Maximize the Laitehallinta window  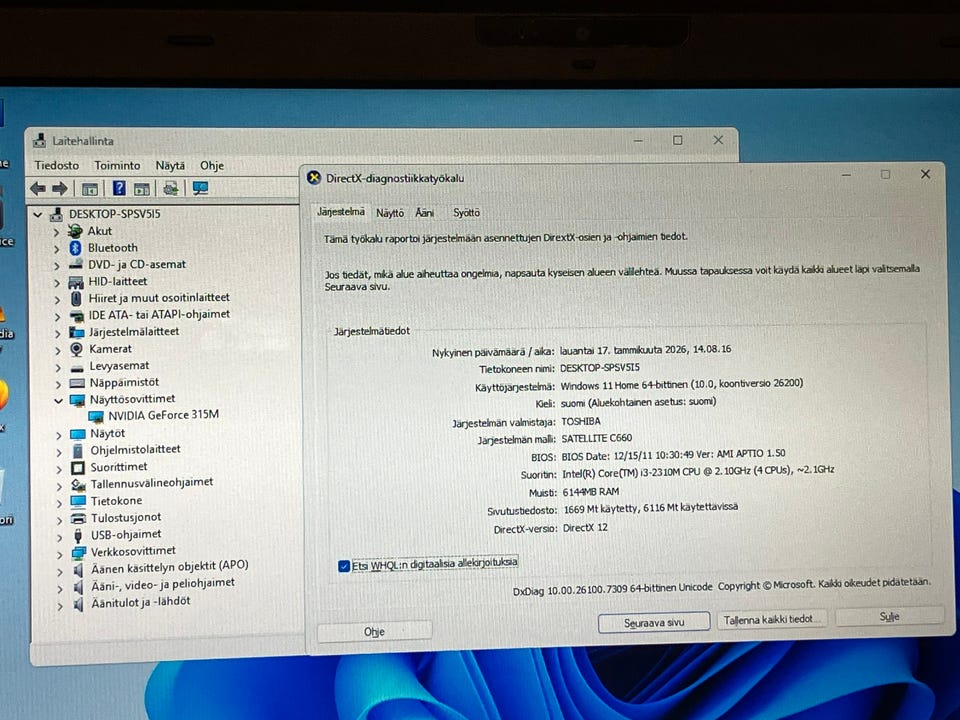click(x=677, y=140)
